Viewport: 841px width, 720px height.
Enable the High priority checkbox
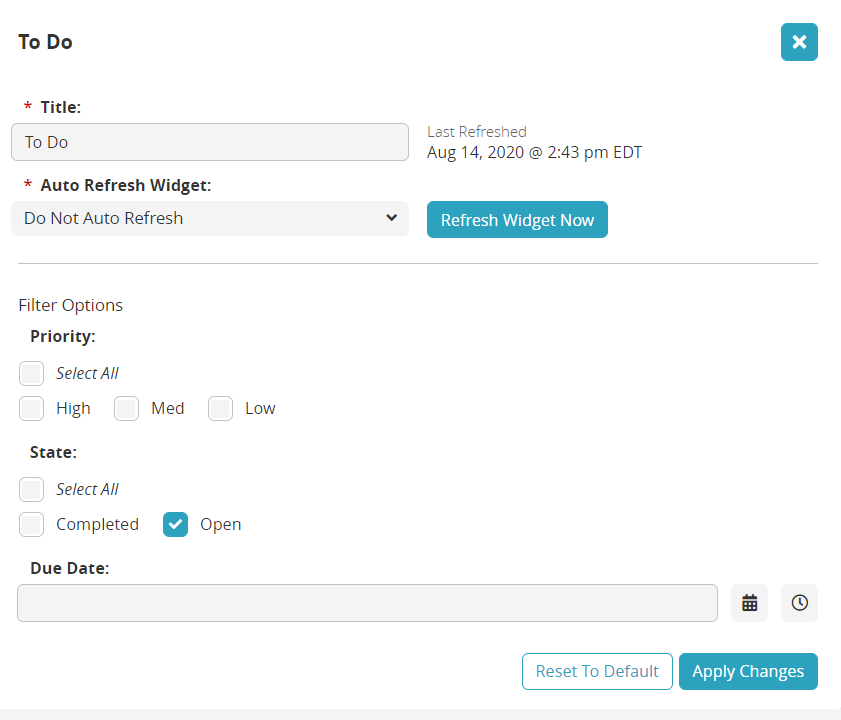[x=32, y=408]
